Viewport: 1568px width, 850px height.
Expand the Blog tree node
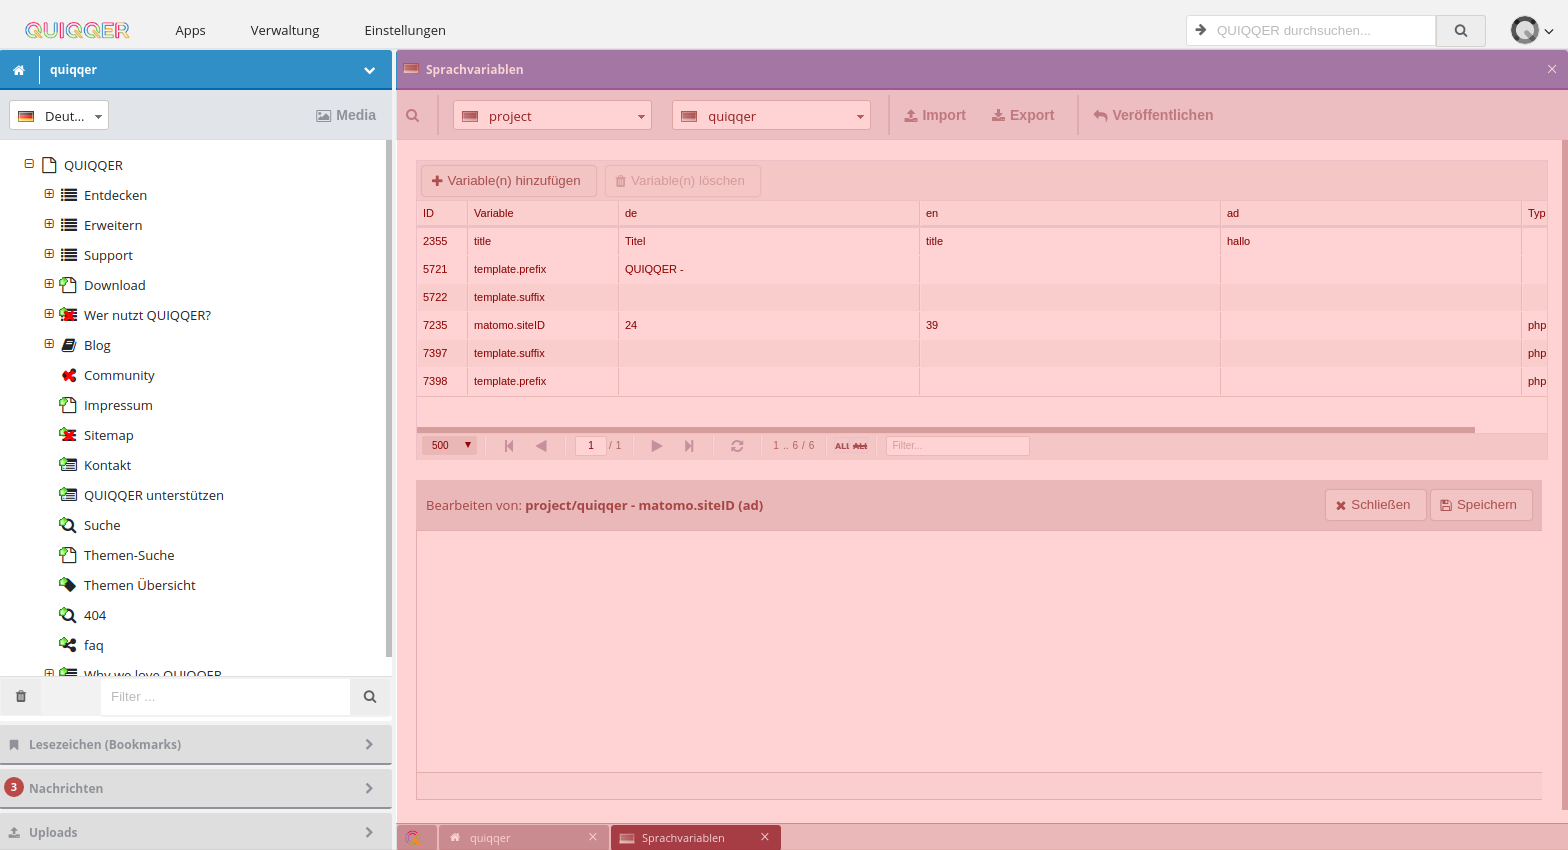click(x=49, y=344)
